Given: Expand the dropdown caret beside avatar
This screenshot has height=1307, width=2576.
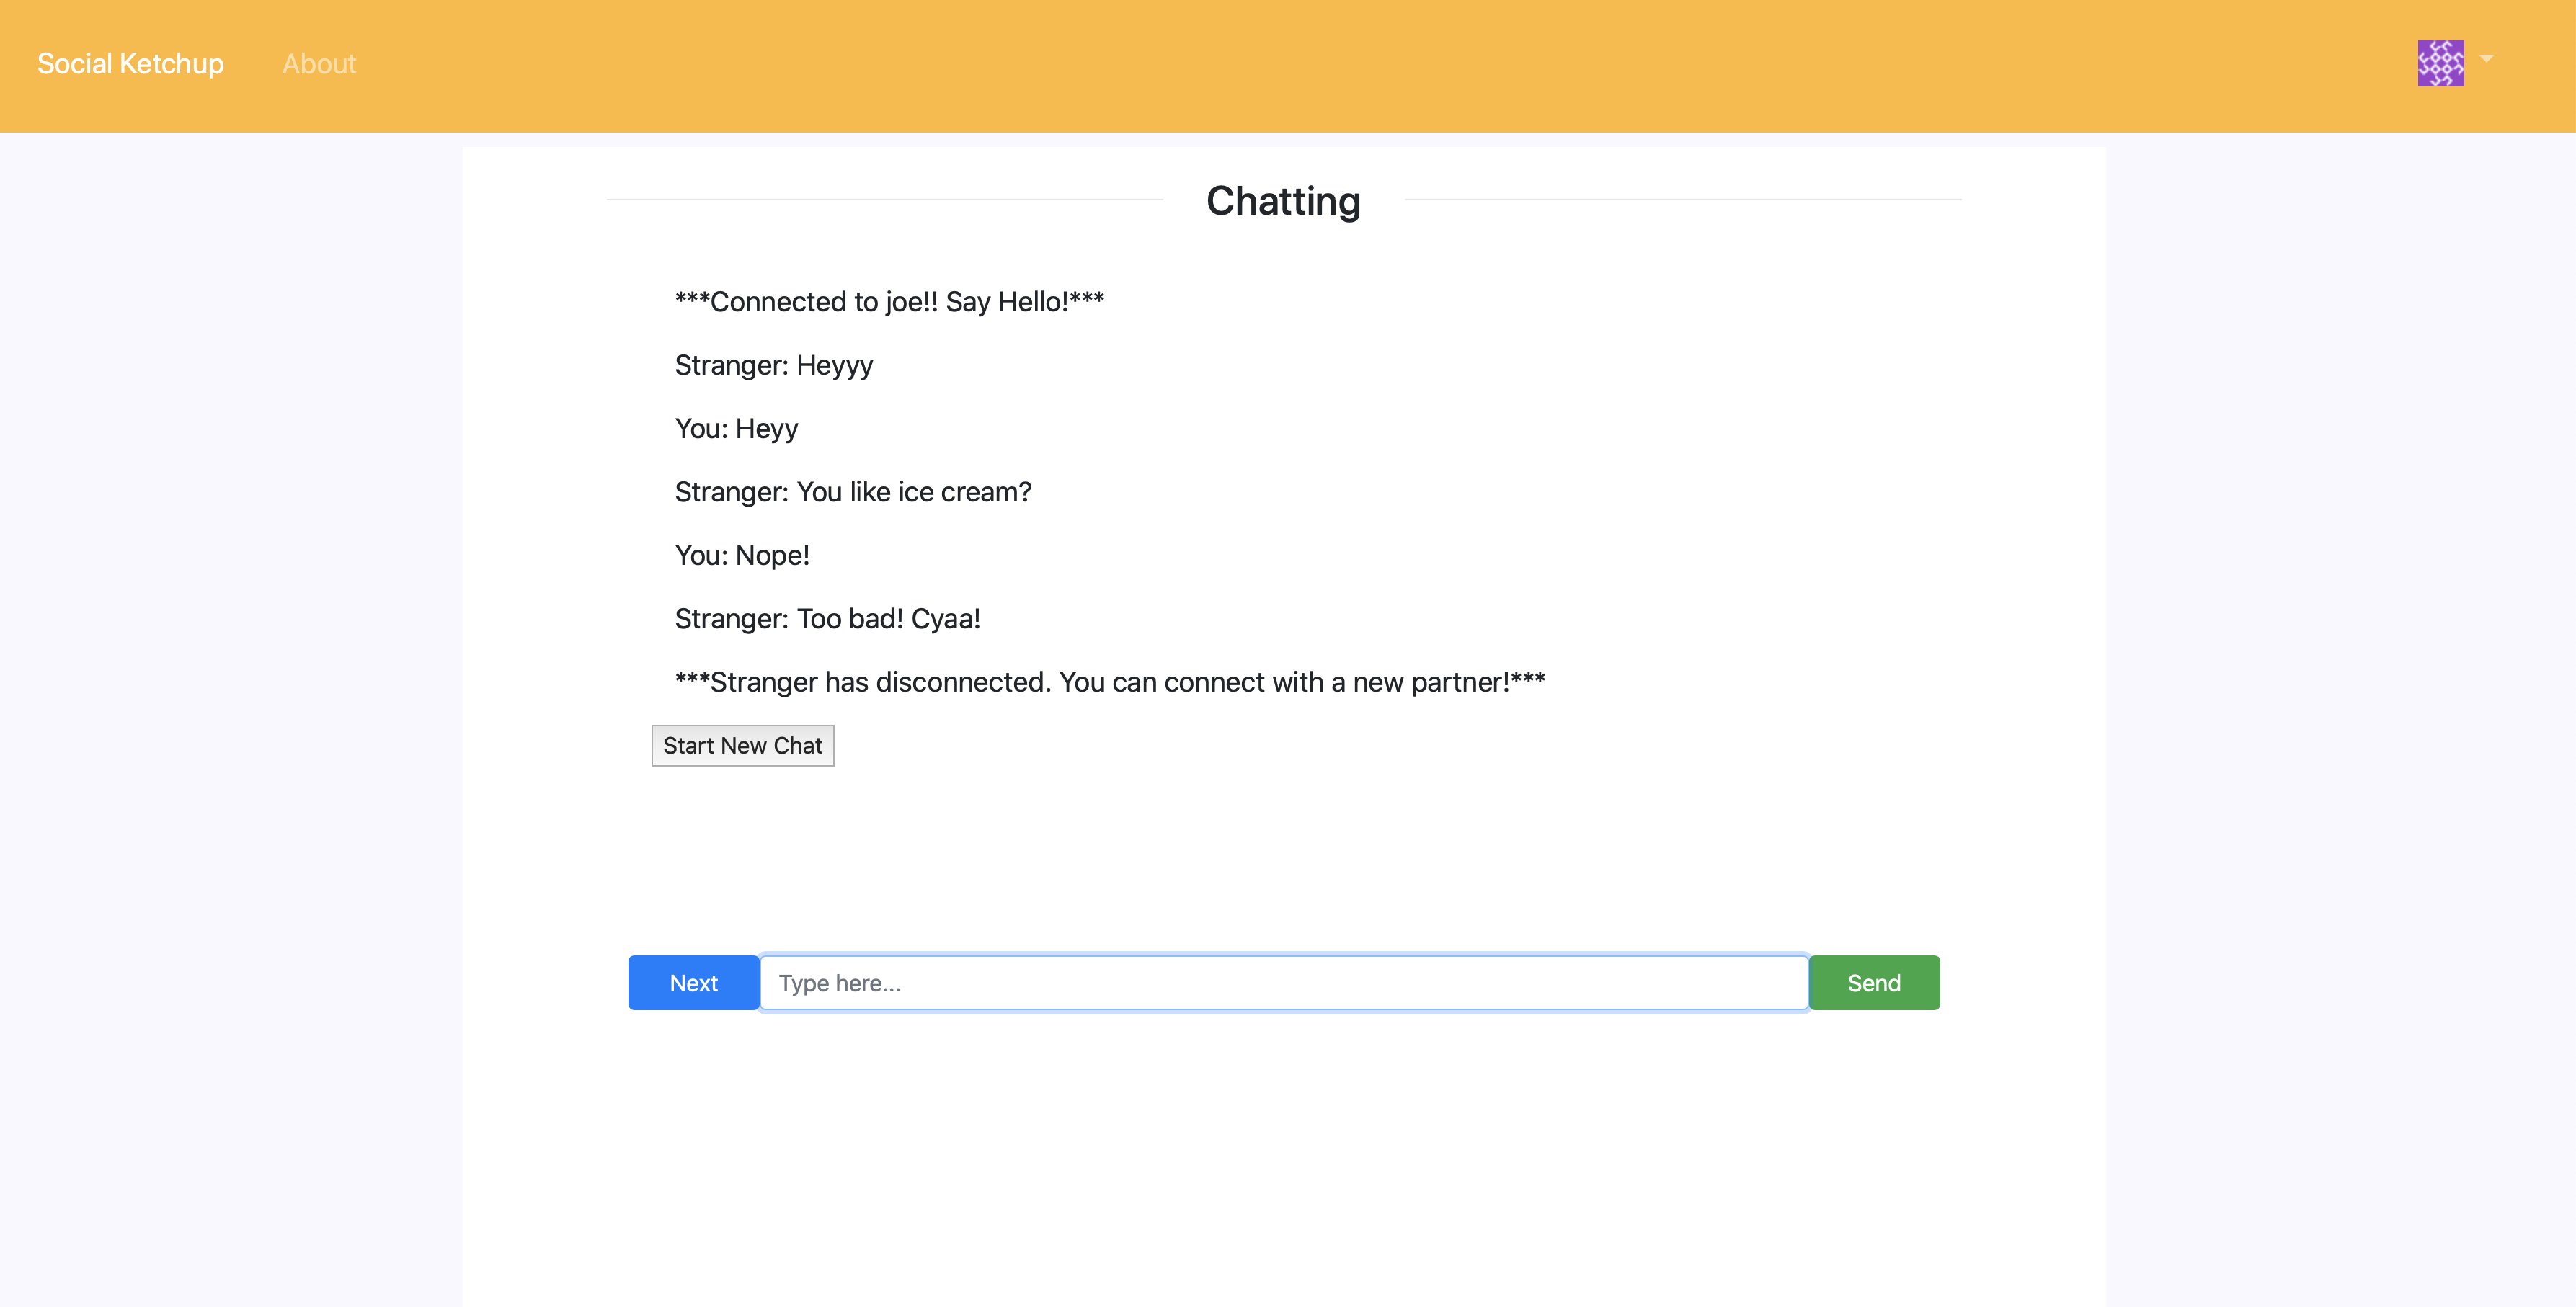Looking at the screenshot, I should [x=2487, y=59].
